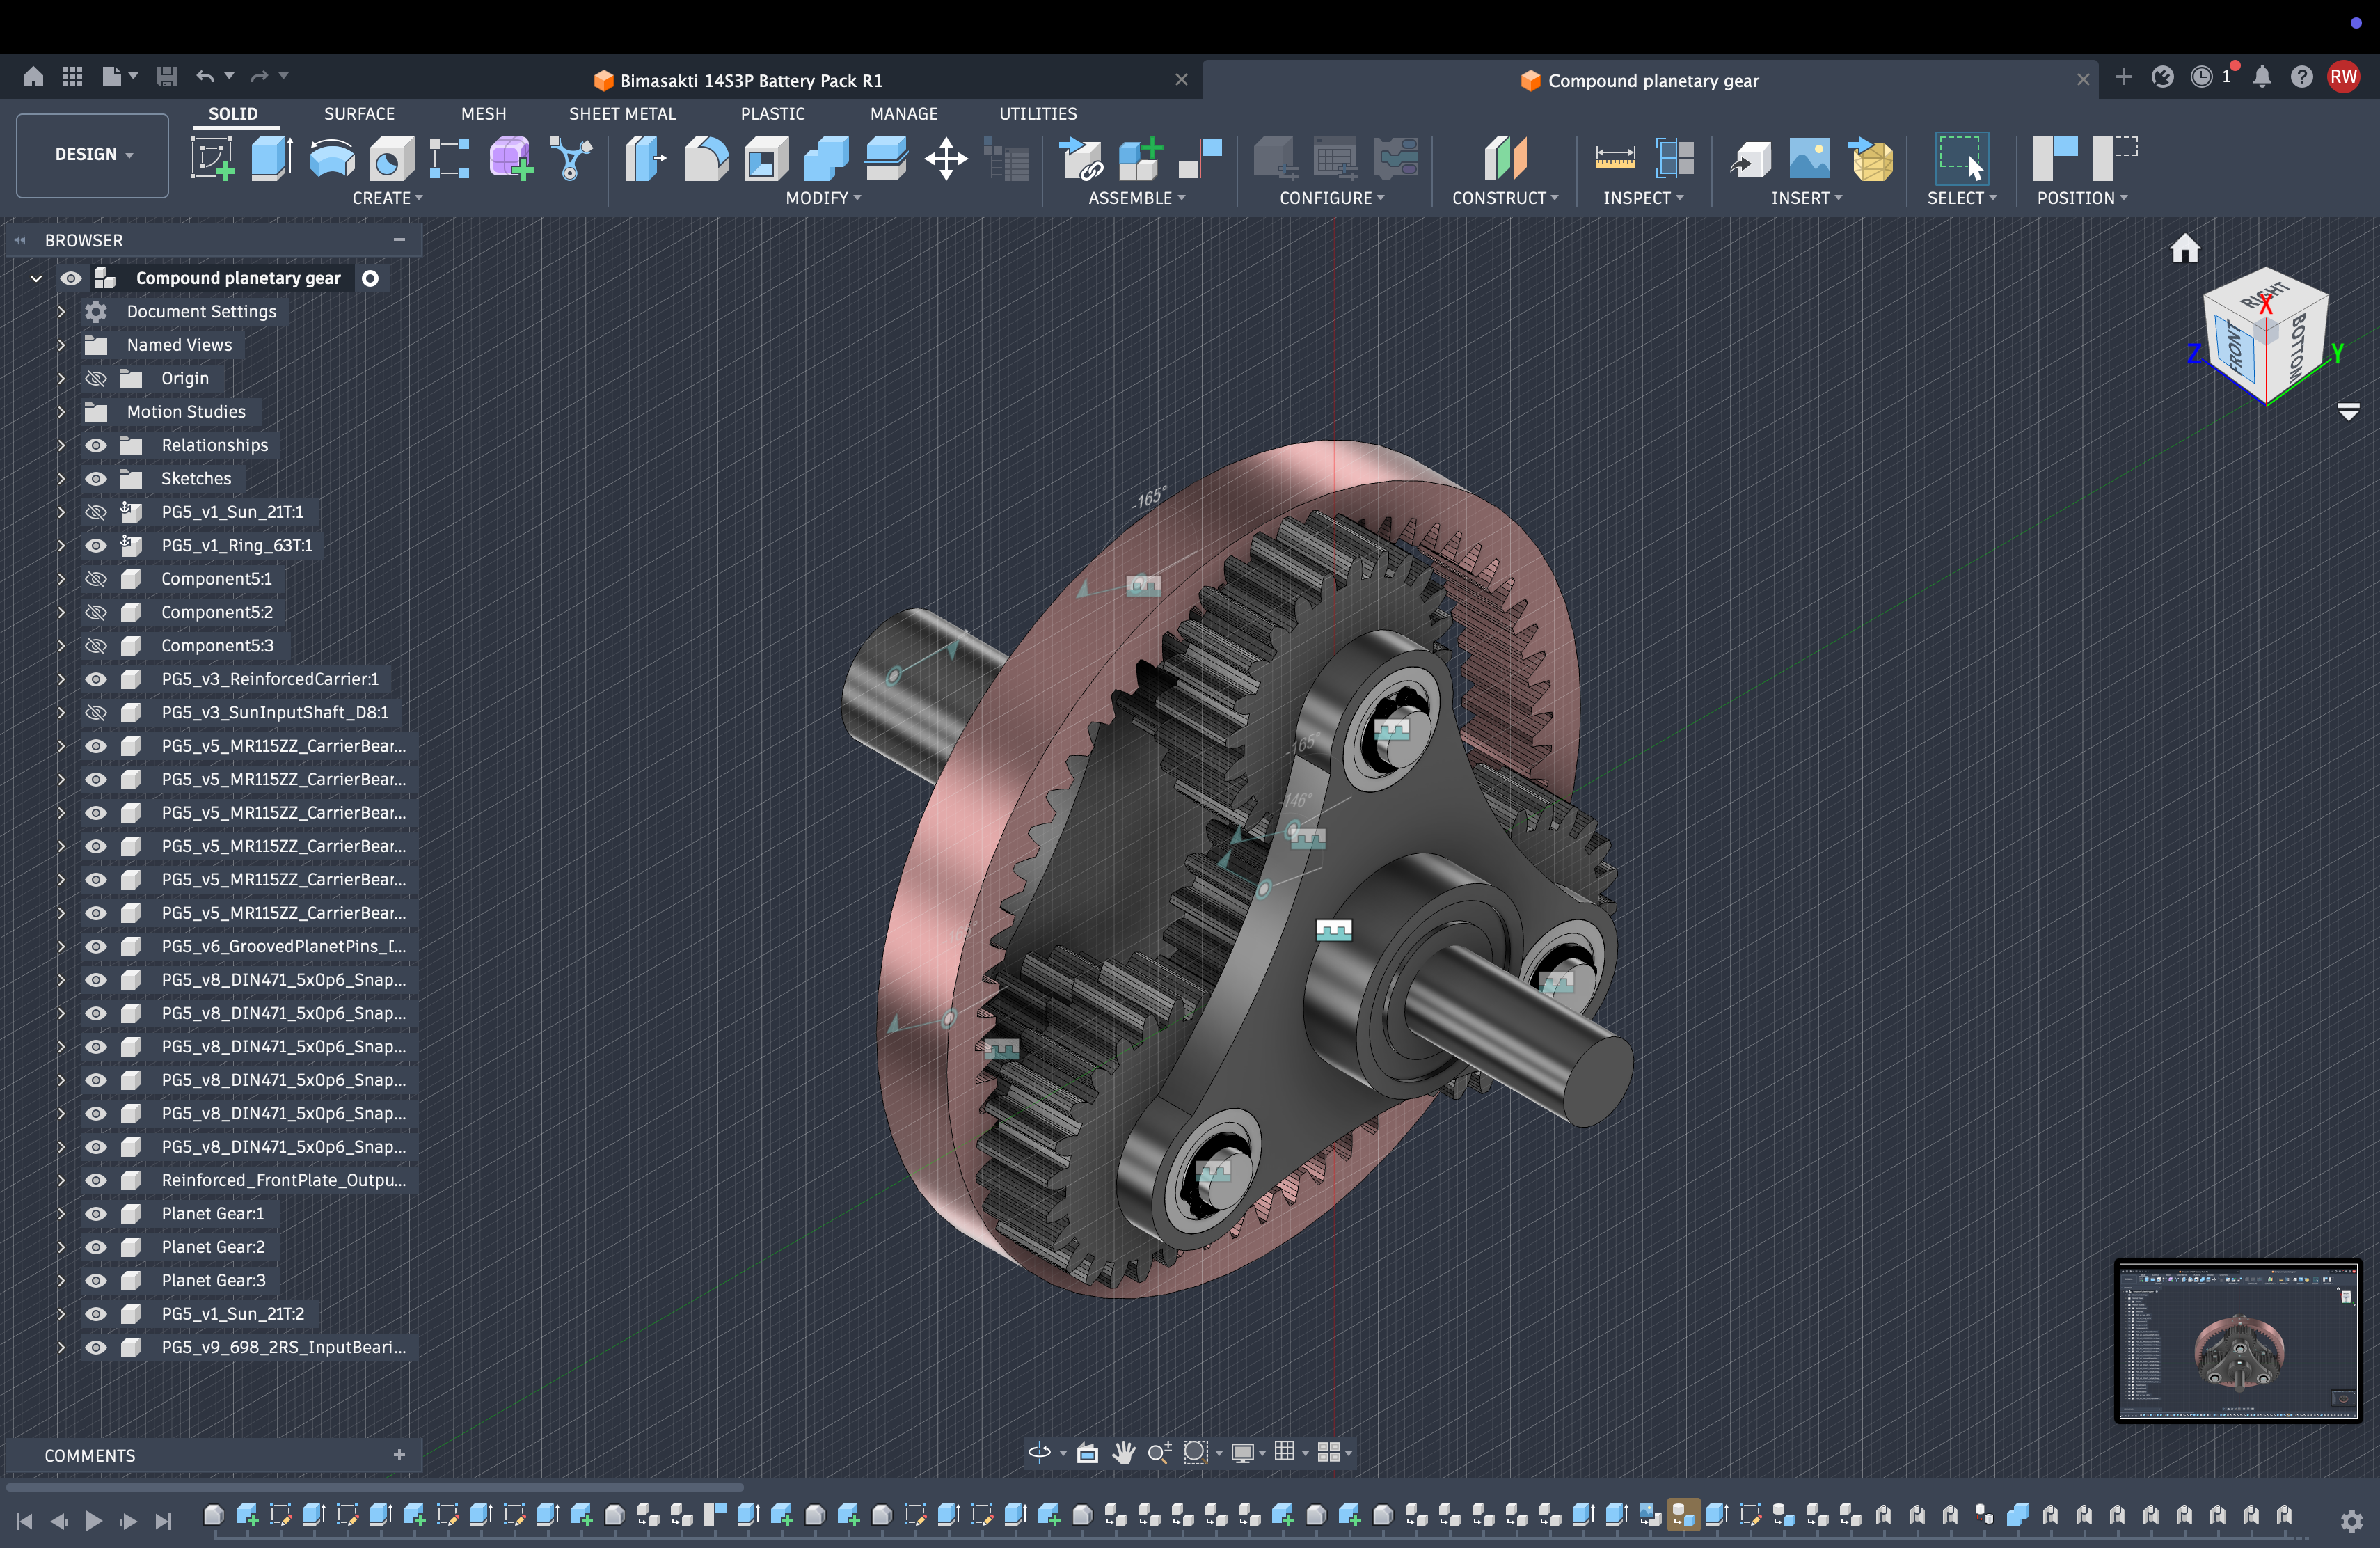Image resolution: width=2380 pixels, height=1548 pixels.
Task: Open the DESIGN workspace dropdown
Action: click(93, 155)
